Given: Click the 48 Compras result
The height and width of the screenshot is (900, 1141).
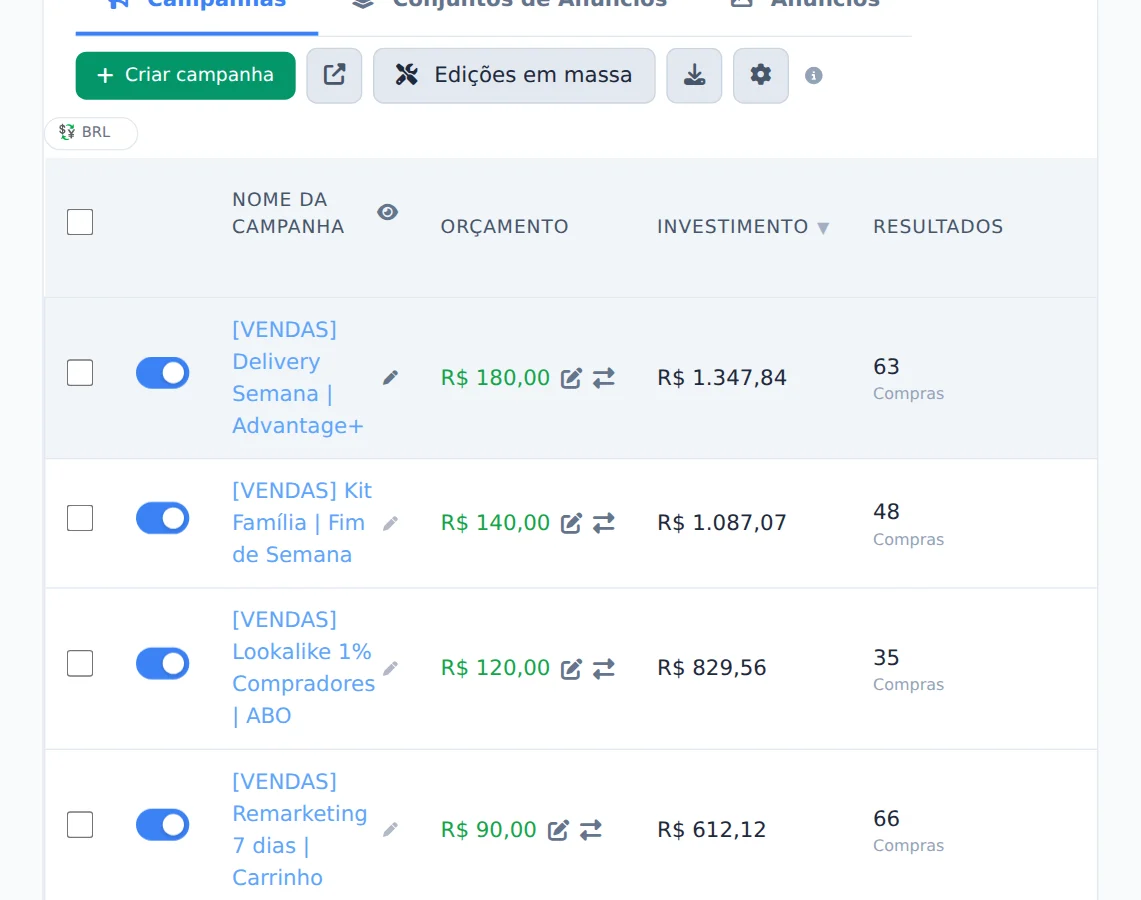Looking at the screenshot, I should point(908,524).
